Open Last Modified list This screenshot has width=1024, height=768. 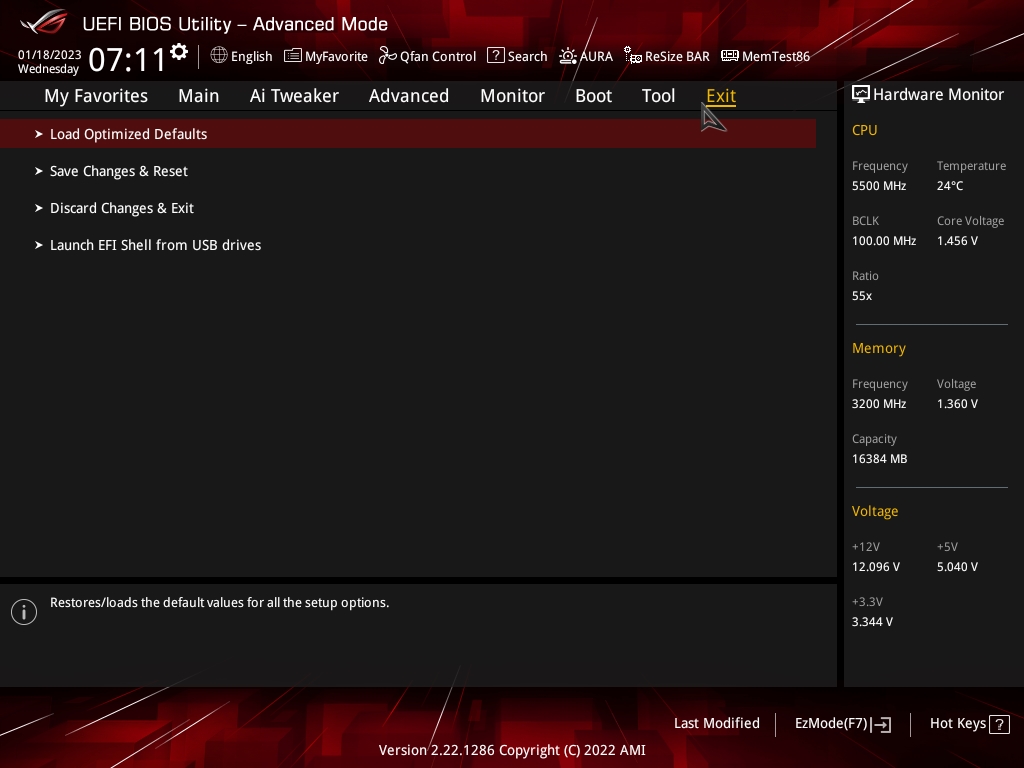pyautogui.click(x=716, y=724)
